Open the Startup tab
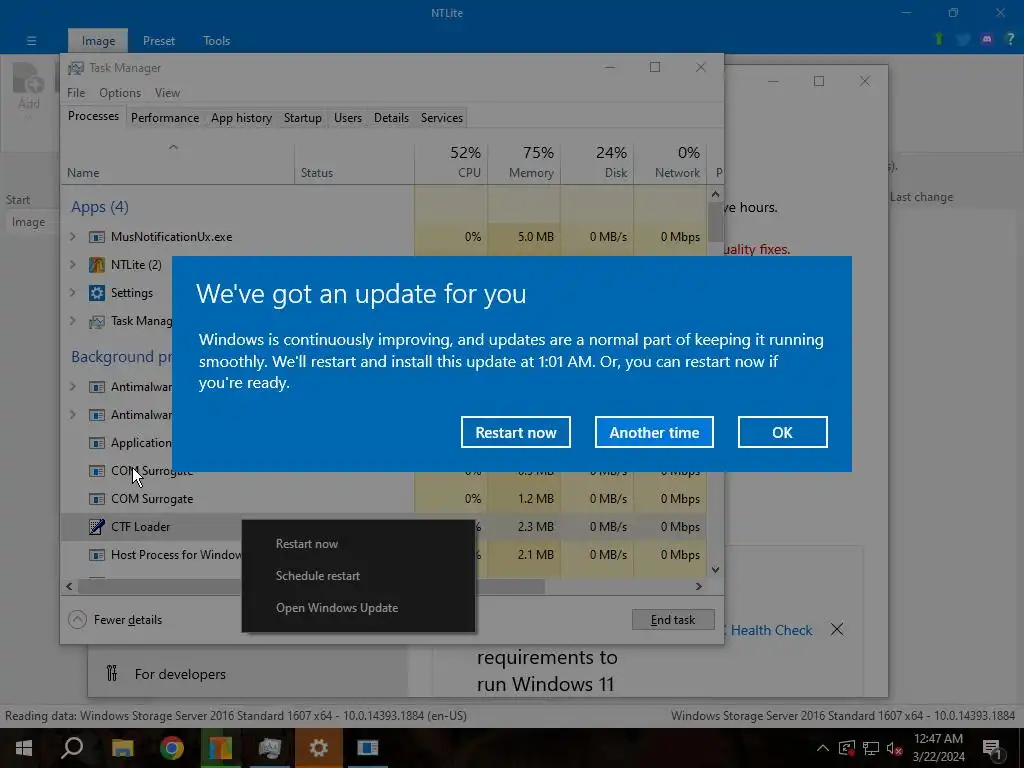This screenshot has height=768, width=1024. pyautogui.click(x=302, y=118)
